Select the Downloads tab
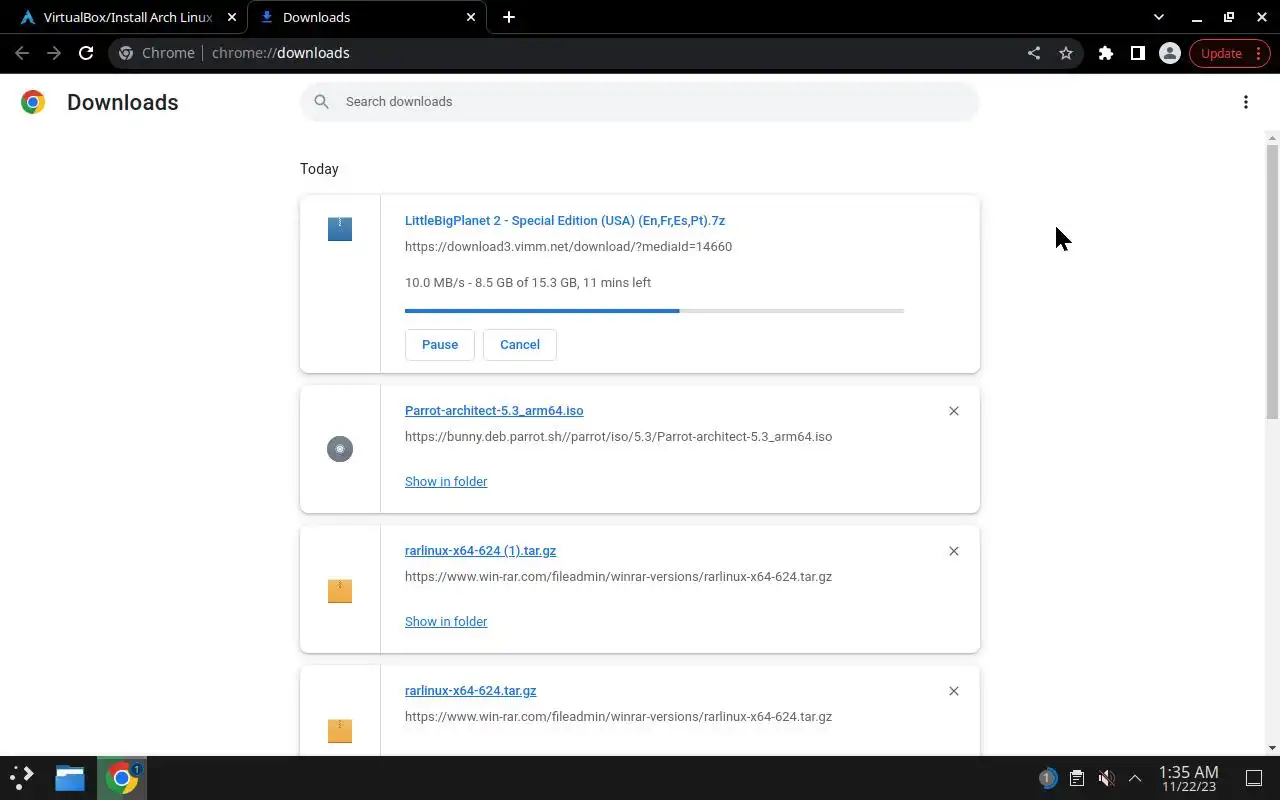The image size is (1280, 800). tap(367, 17)
